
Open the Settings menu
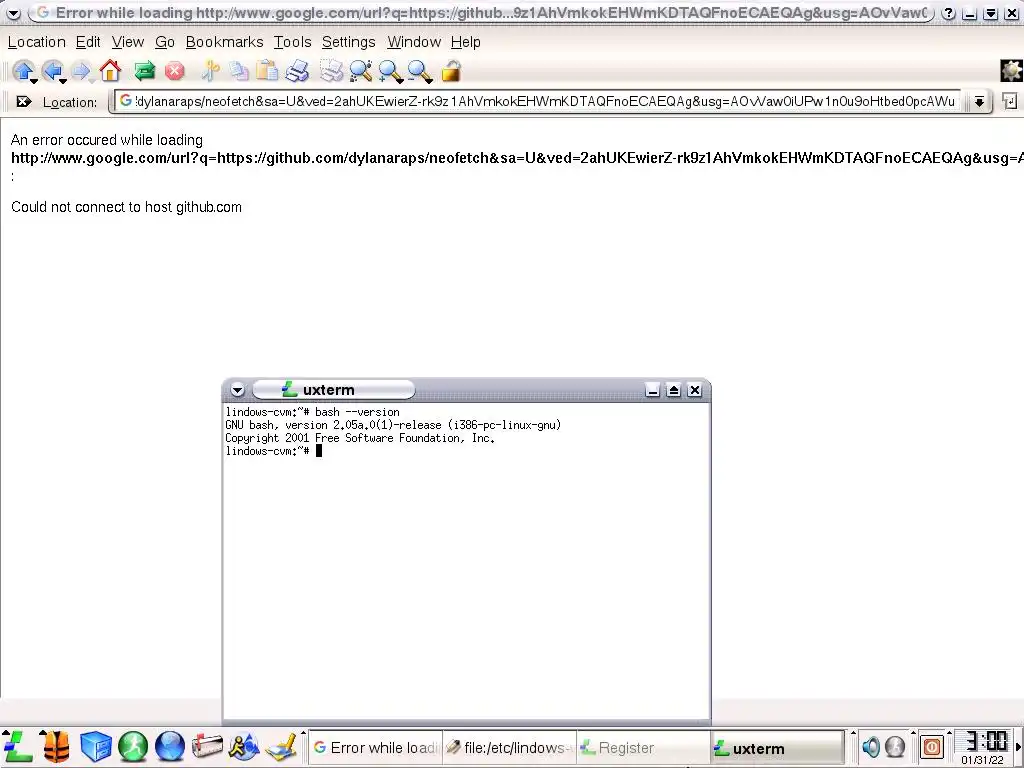[x=348, y=42]
